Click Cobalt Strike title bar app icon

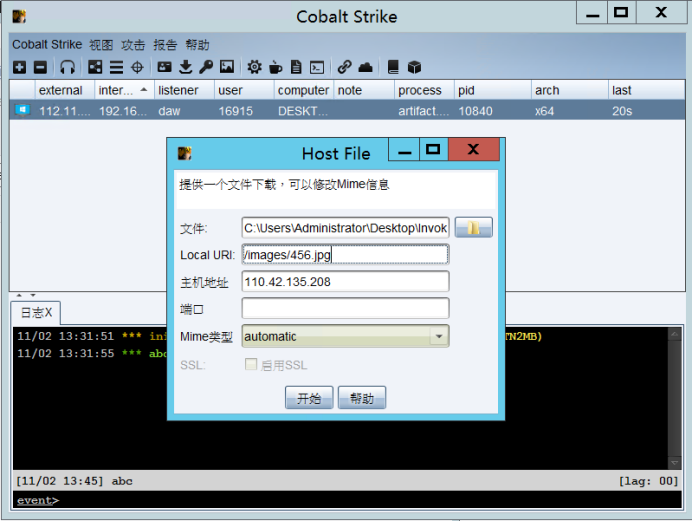(x=19, y=17)
